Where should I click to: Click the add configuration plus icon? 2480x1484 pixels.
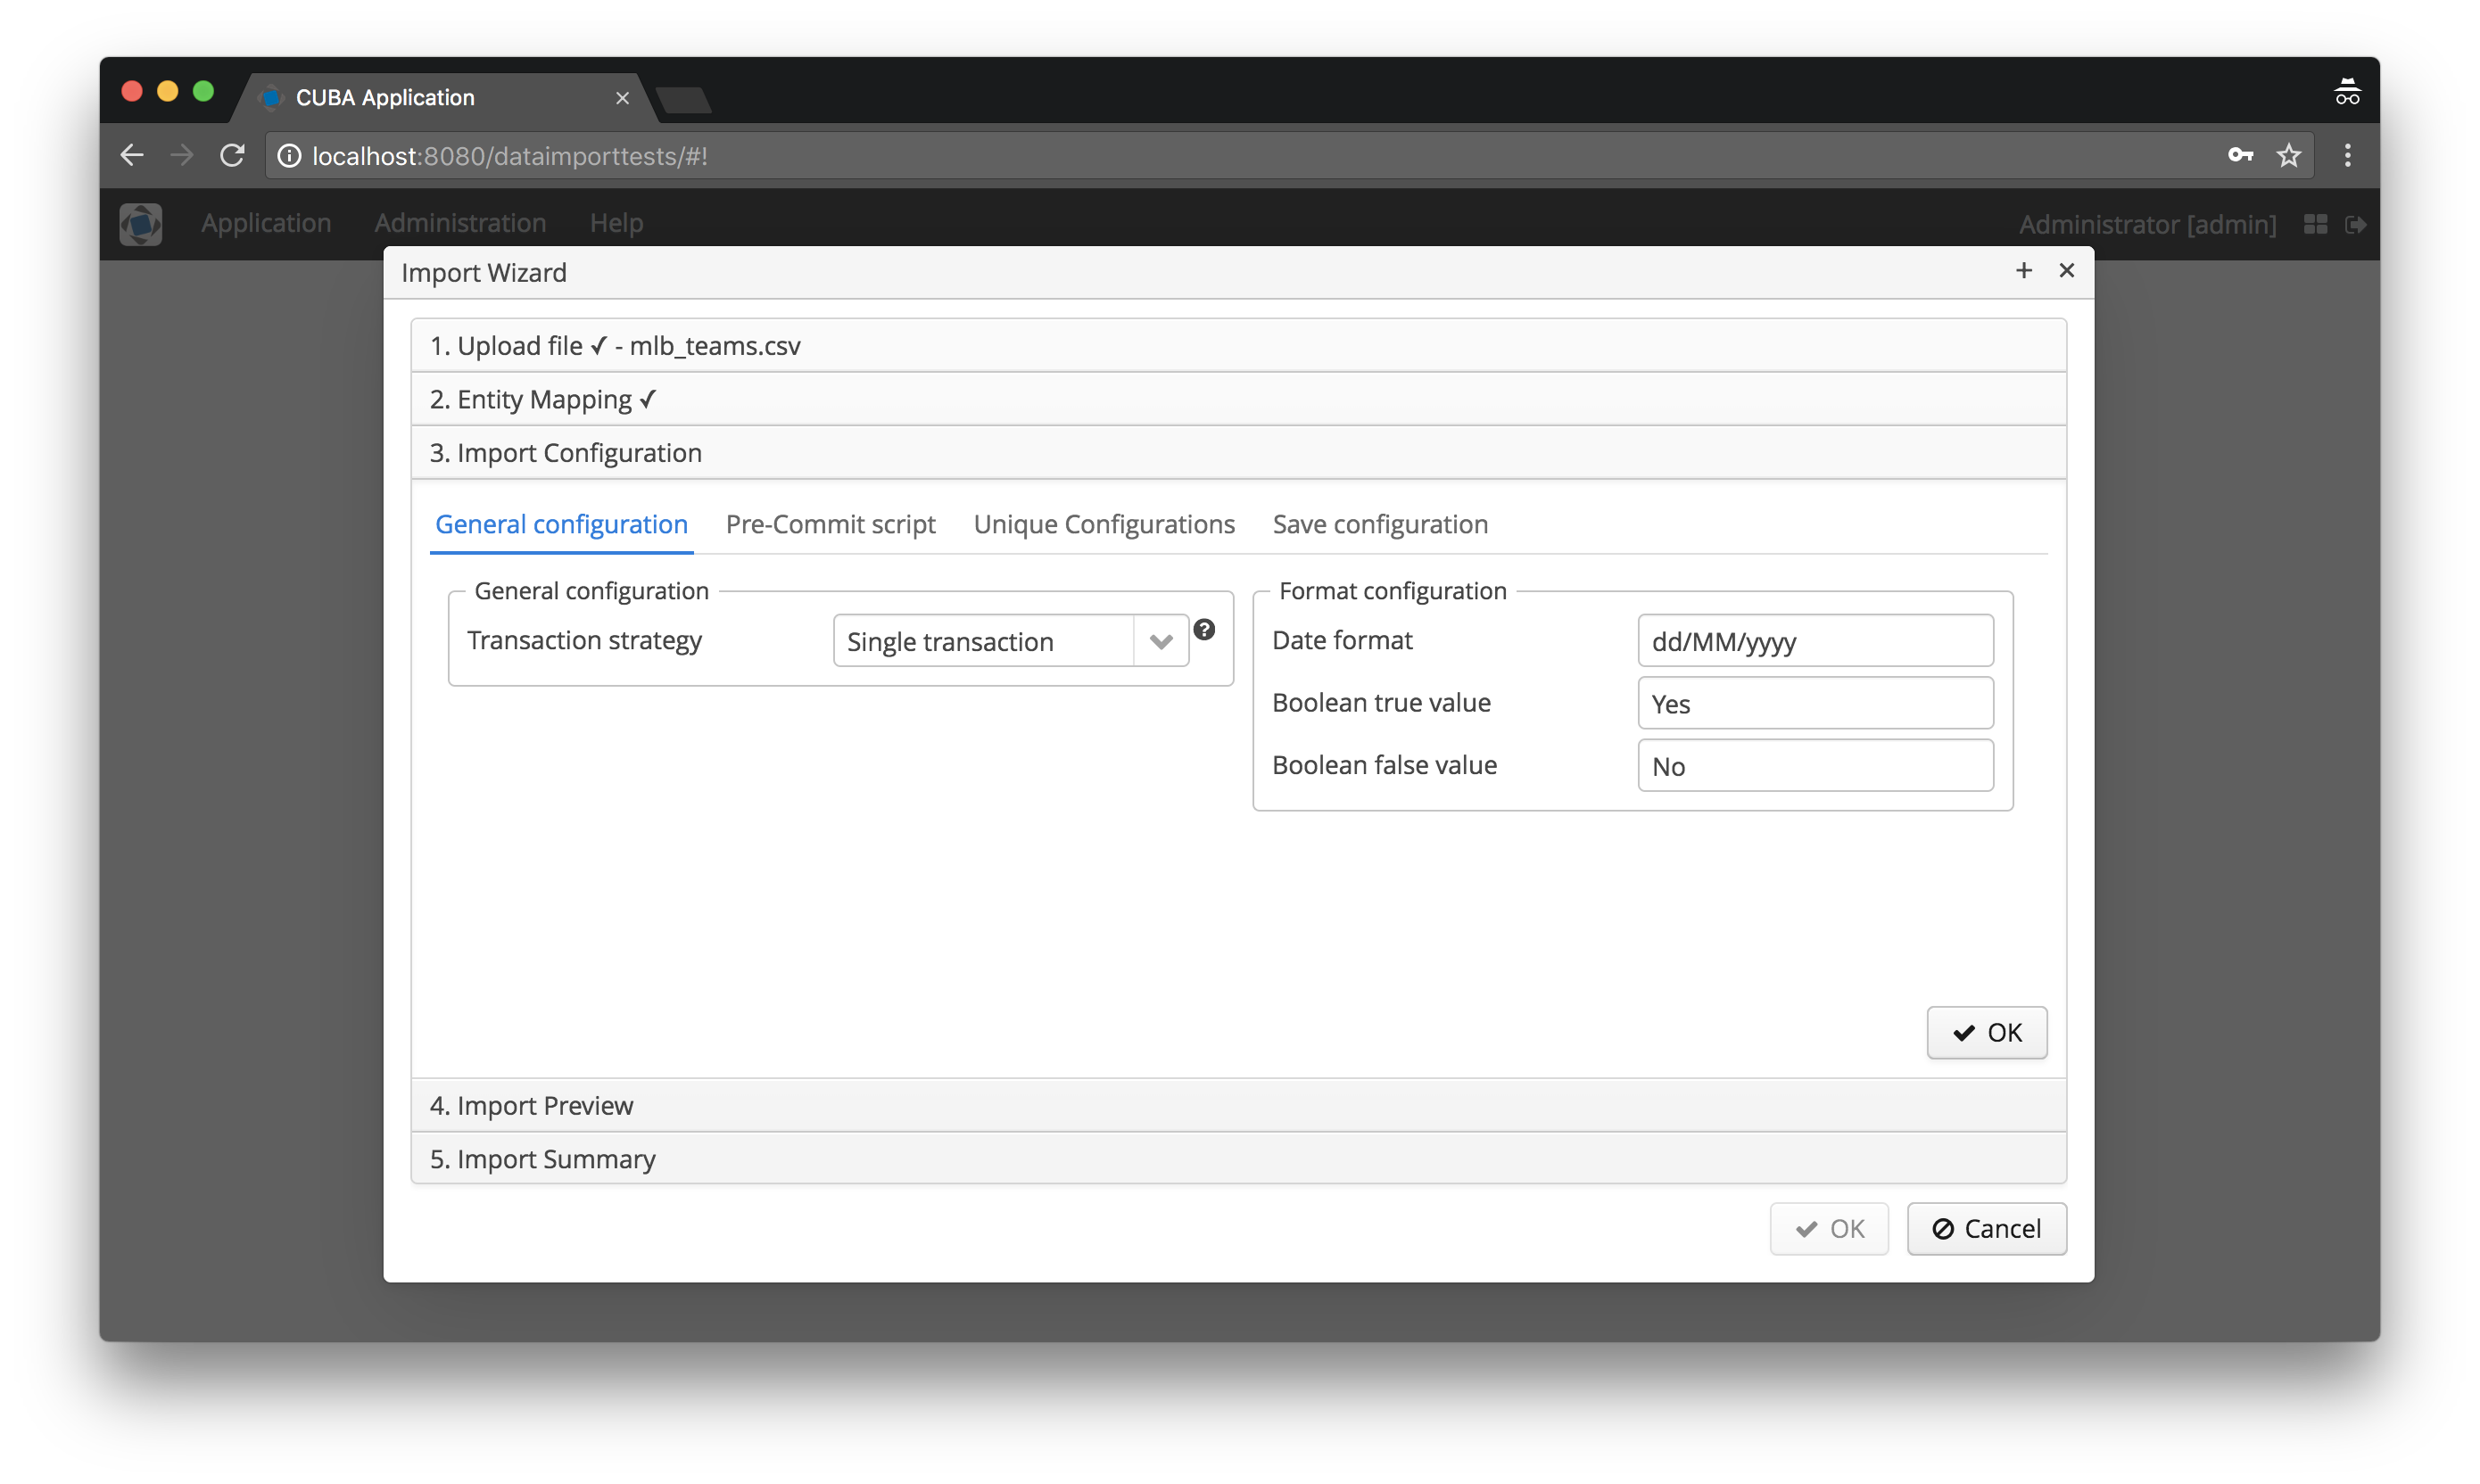[2024, 268]
